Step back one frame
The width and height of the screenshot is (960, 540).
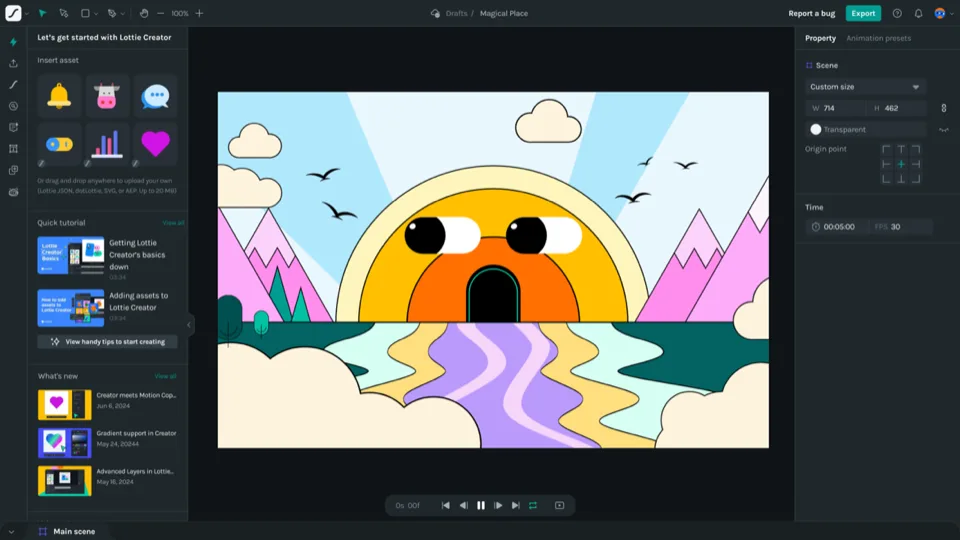point(463,505)
